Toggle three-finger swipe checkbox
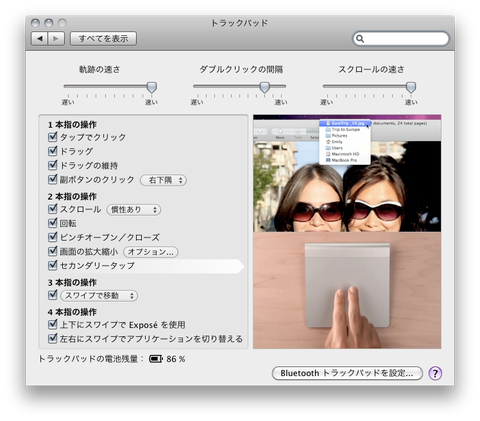Screen dimensions: 480x421 point(53,295)
